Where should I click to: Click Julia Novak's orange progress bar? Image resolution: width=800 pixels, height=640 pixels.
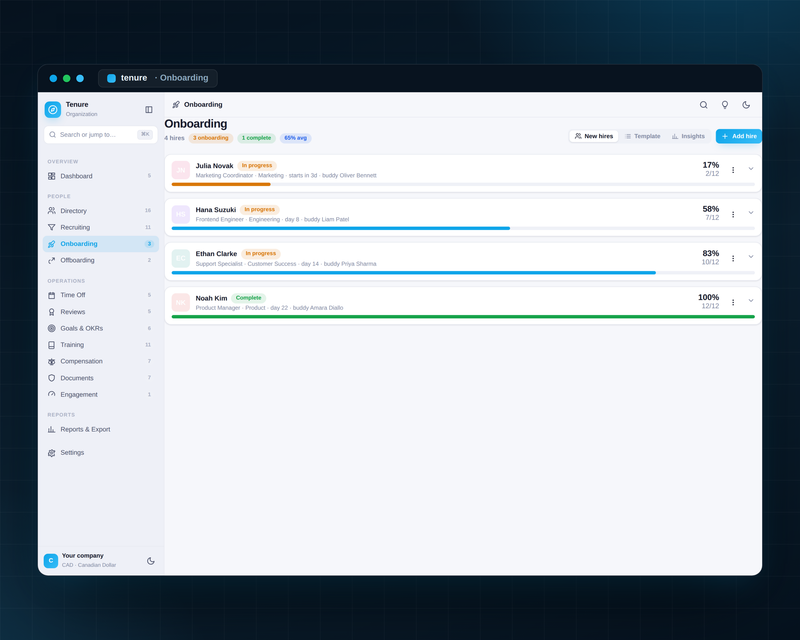coord(221,184)
